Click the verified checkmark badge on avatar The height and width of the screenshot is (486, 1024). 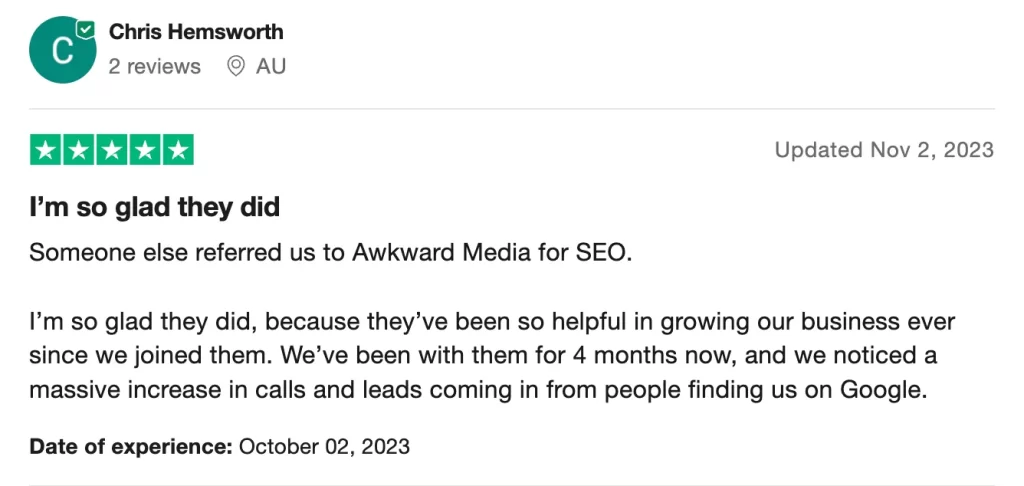[x=86, y=29]
